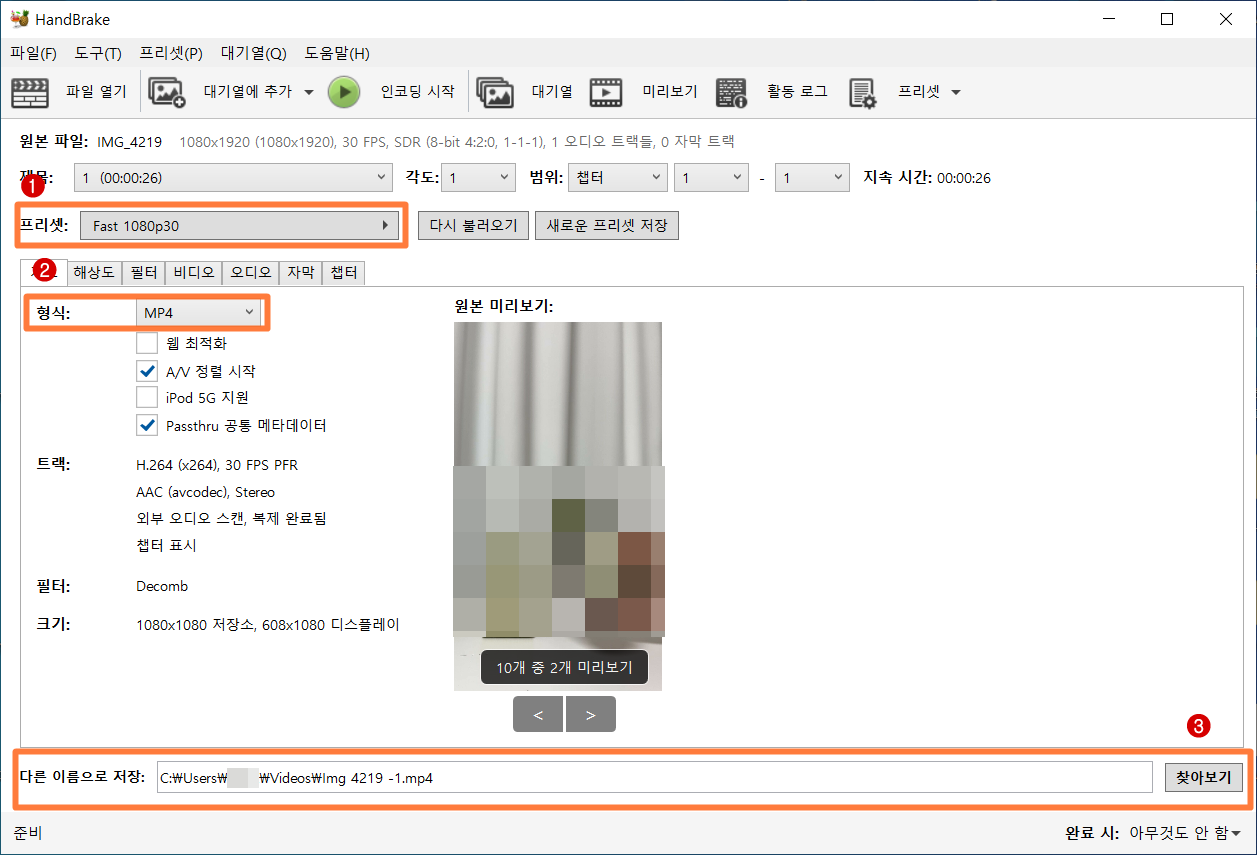Click the Decomb filter text
This screenshot has height=855, width=1257.
pyautogui.click(x=162, y=586)
